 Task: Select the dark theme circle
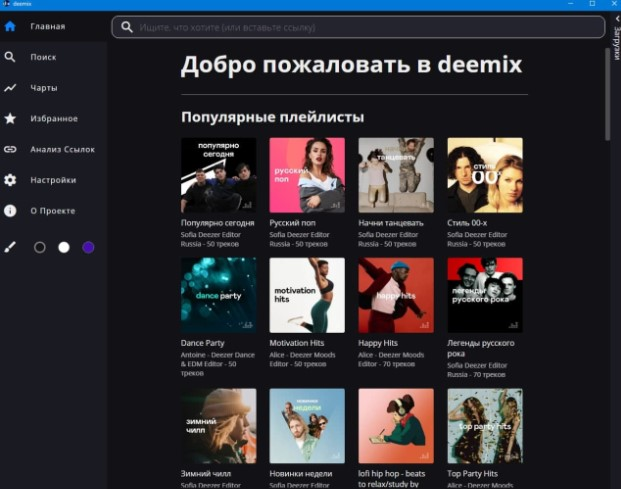[x=40, y=247]
